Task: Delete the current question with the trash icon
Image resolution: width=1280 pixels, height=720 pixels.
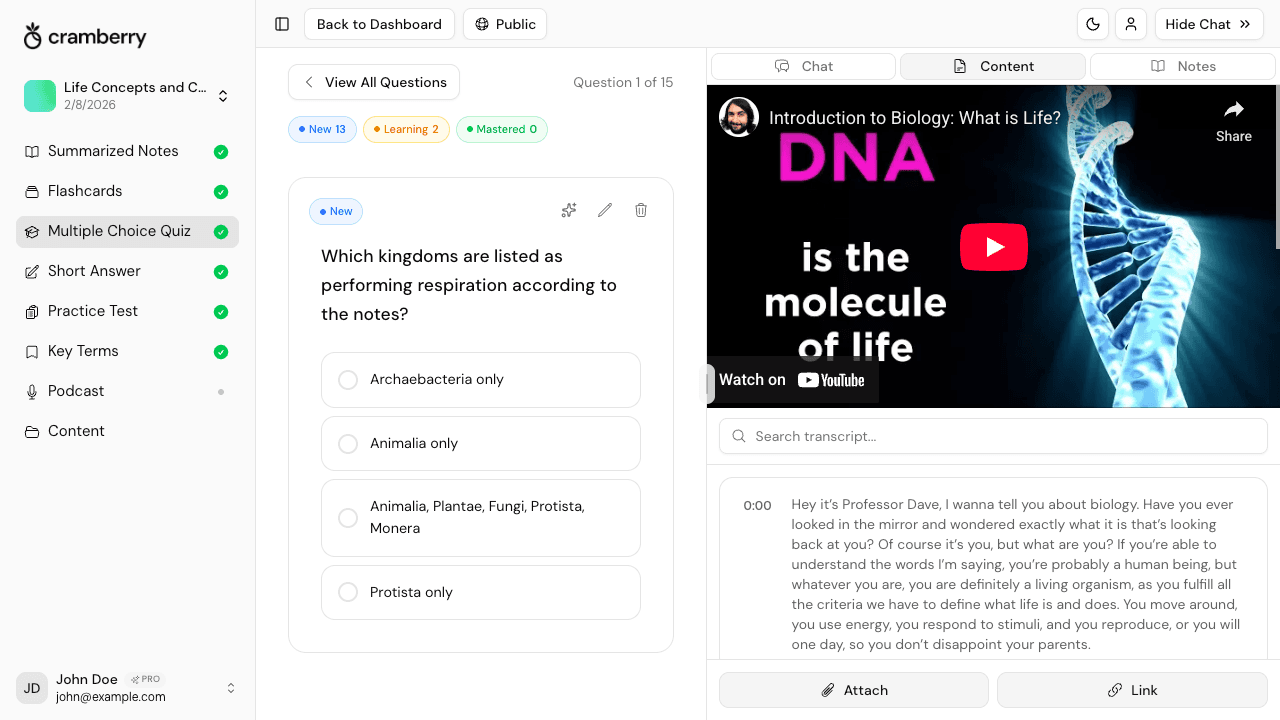Action: [640, 210]
